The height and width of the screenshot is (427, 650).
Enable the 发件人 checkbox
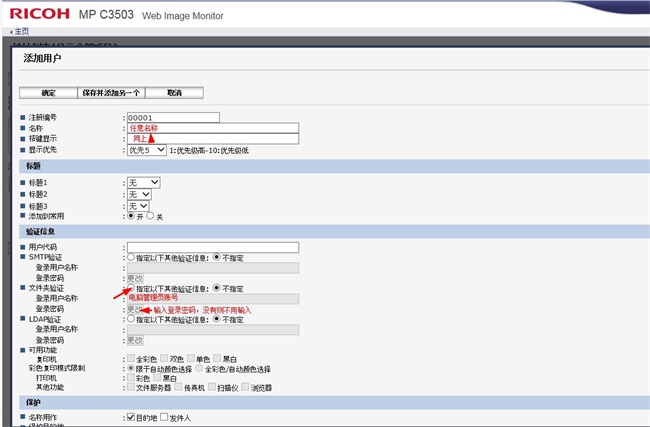point(165,416)
